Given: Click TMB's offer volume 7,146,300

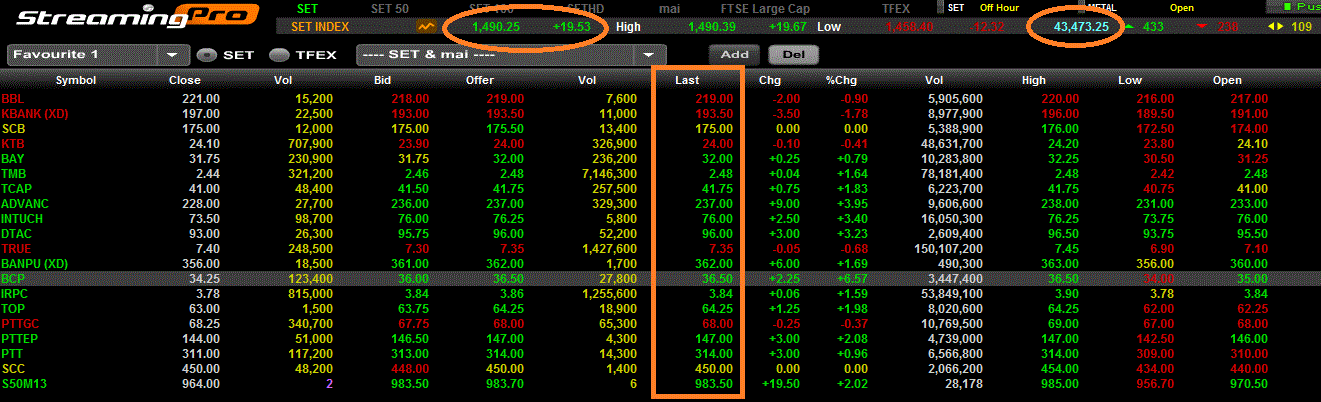Looking at the screenshot, I should [607, 173].
